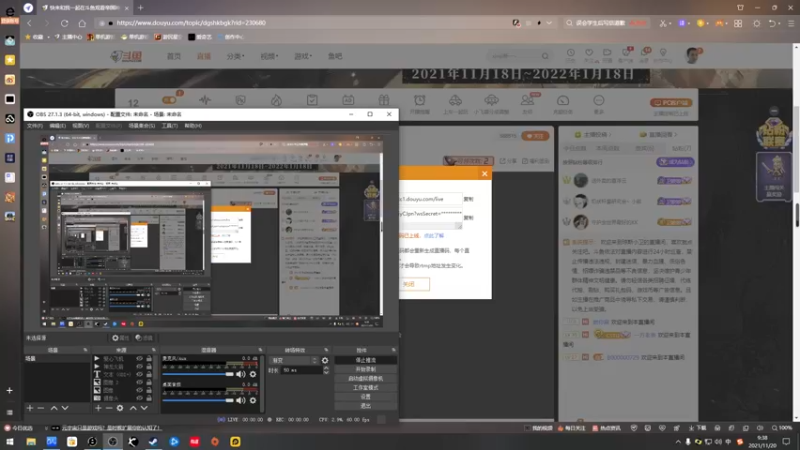Click the 关闭 button in stream-key dialog
Viewport: 800px width, 450px height.
[x=414, y=284]
